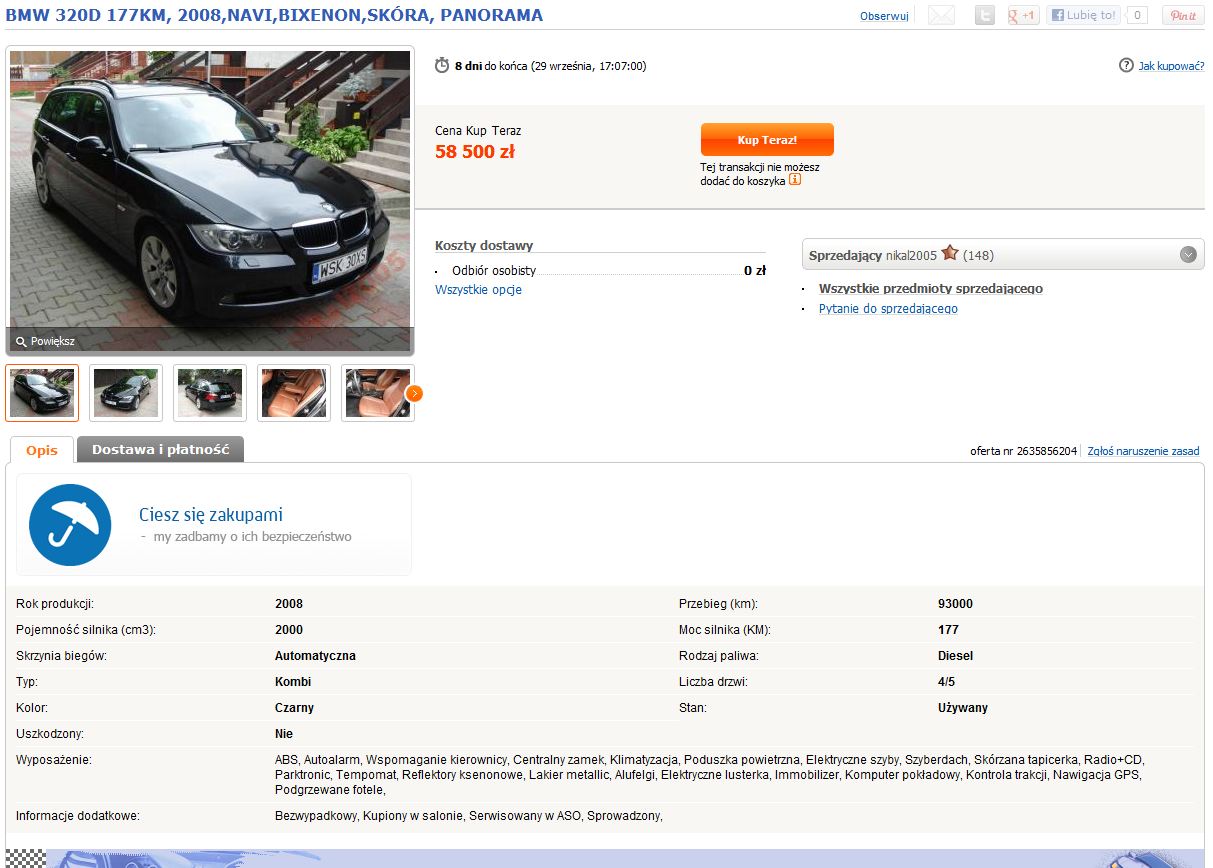
Task: Open Pytanie do sprzedającego link
Action: [888, 309]
